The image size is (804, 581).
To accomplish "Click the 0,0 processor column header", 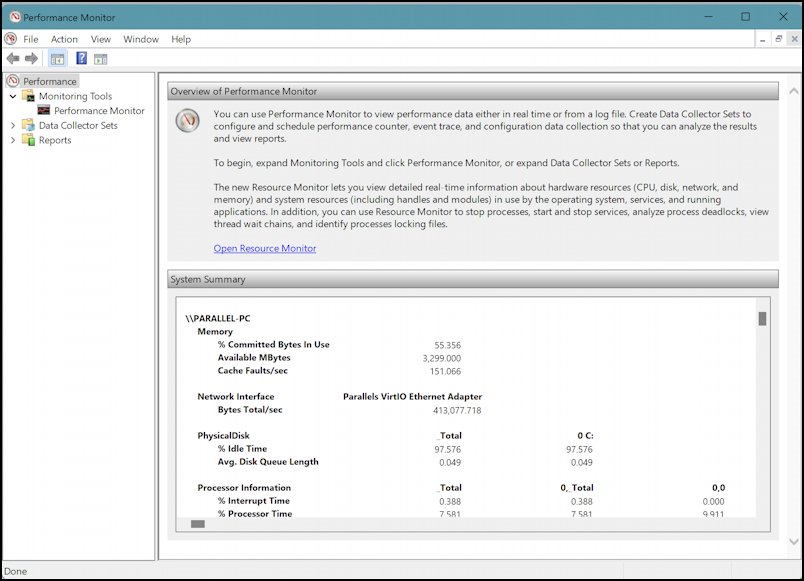I will coord(718,488).
